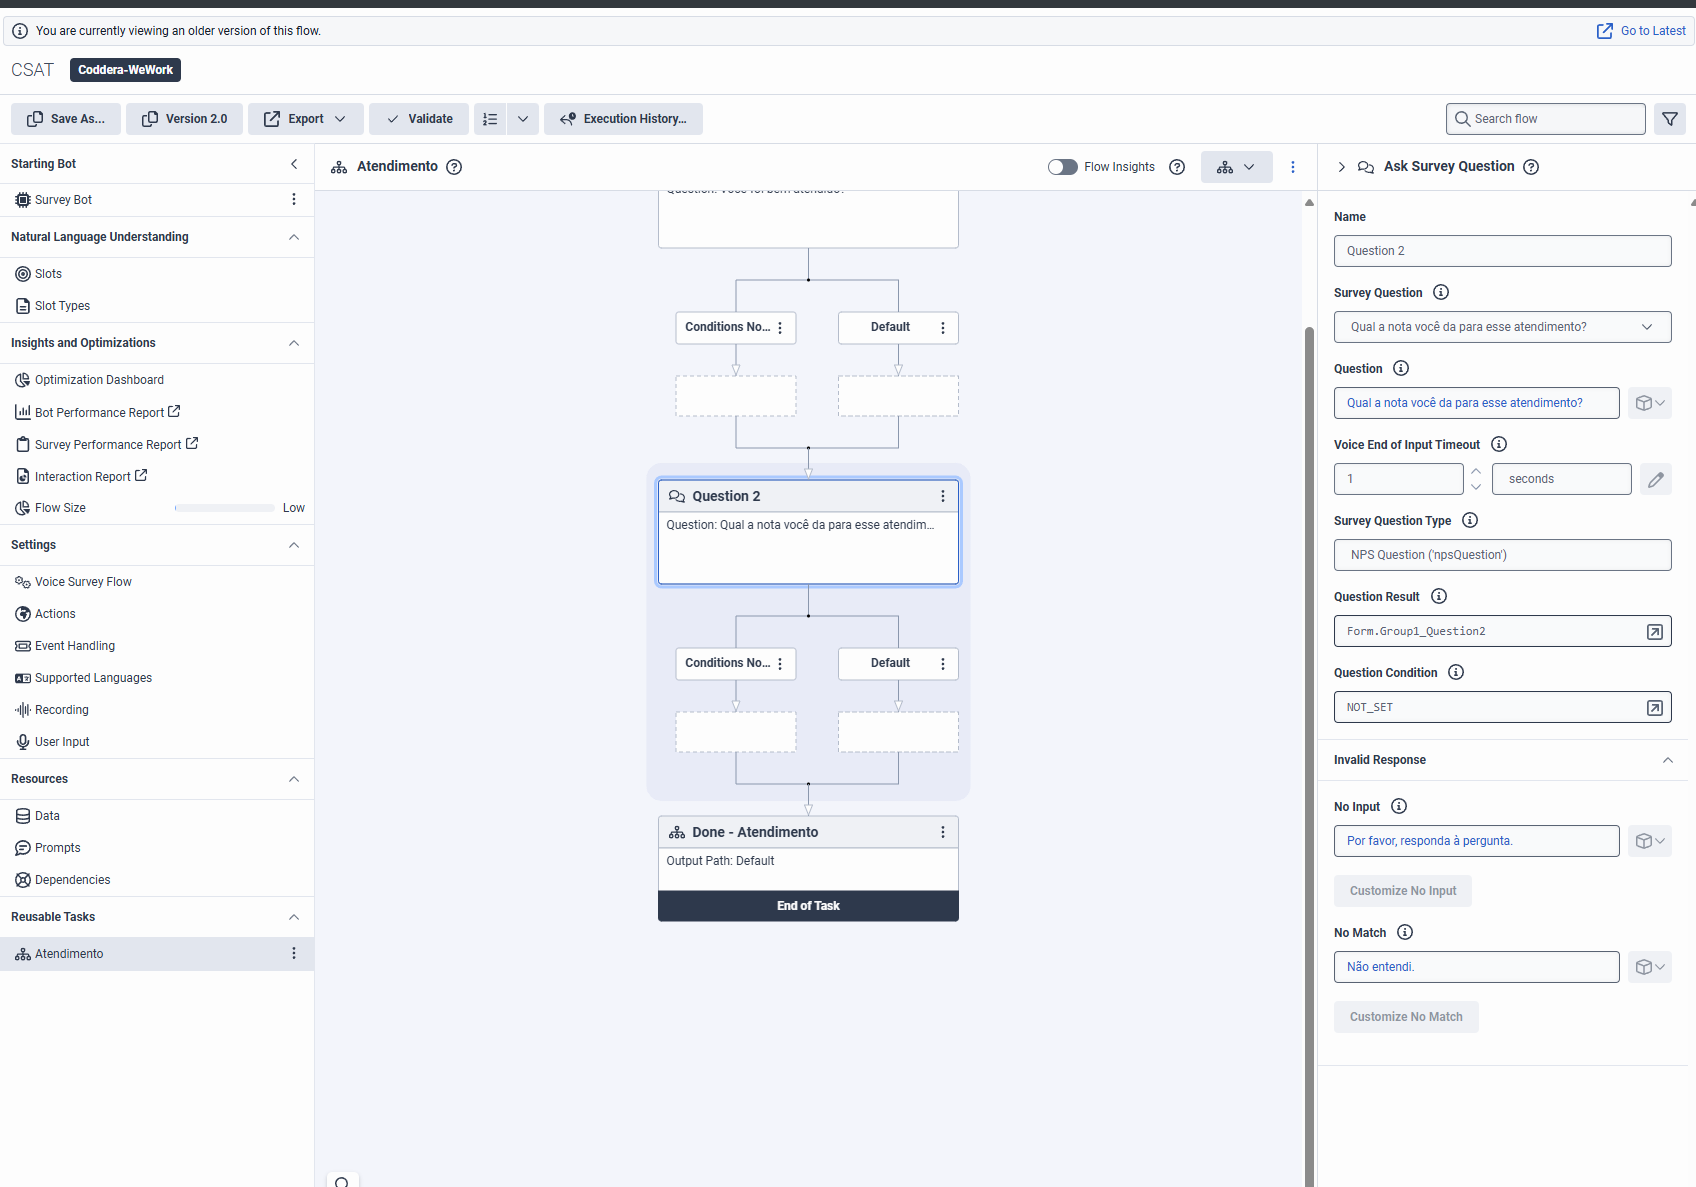Collapse the Settings section

pos(294,545)
